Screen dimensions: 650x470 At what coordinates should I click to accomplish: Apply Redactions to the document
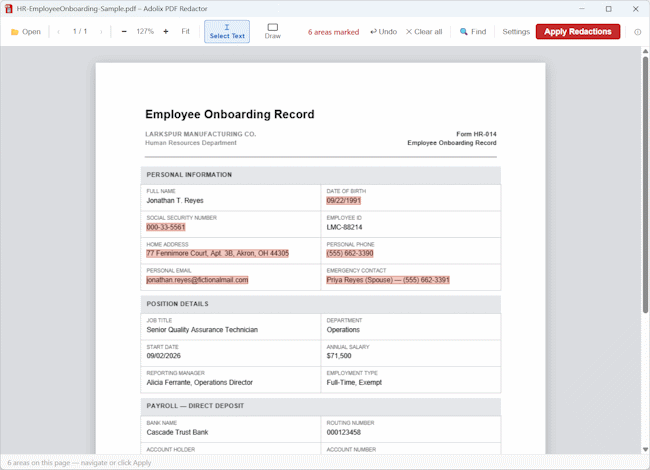pyautogui.click(x=578, y=31)
